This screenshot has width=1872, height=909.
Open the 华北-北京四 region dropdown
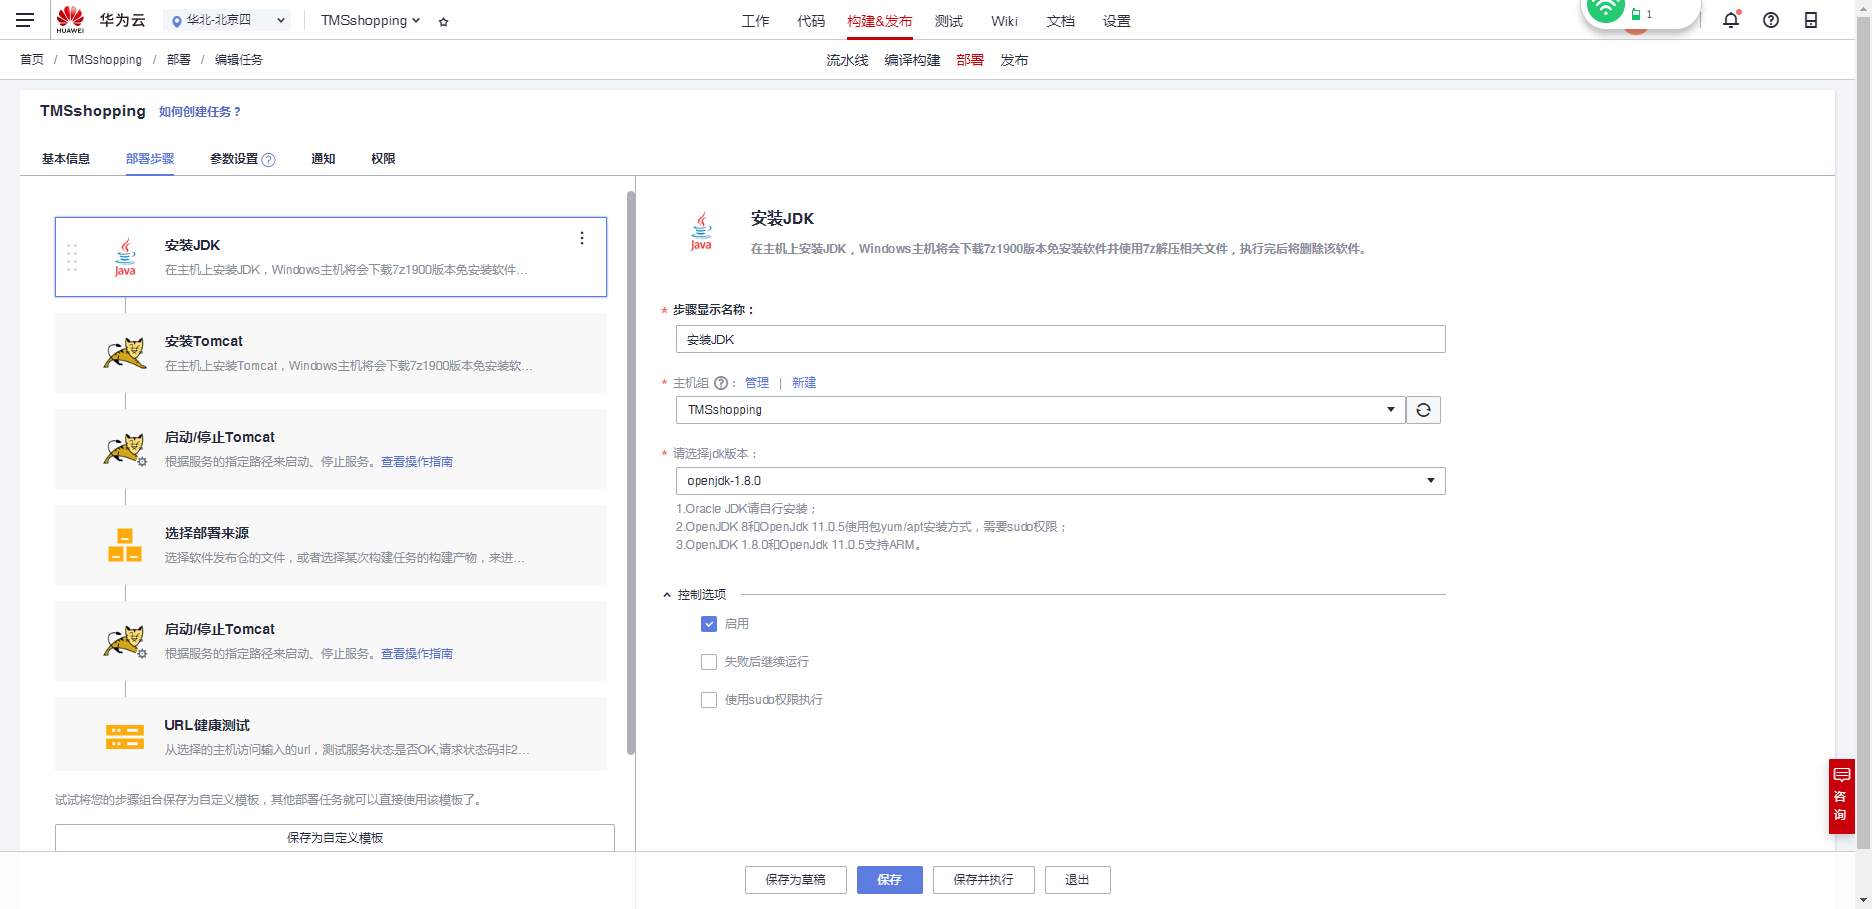coord(227,20)
